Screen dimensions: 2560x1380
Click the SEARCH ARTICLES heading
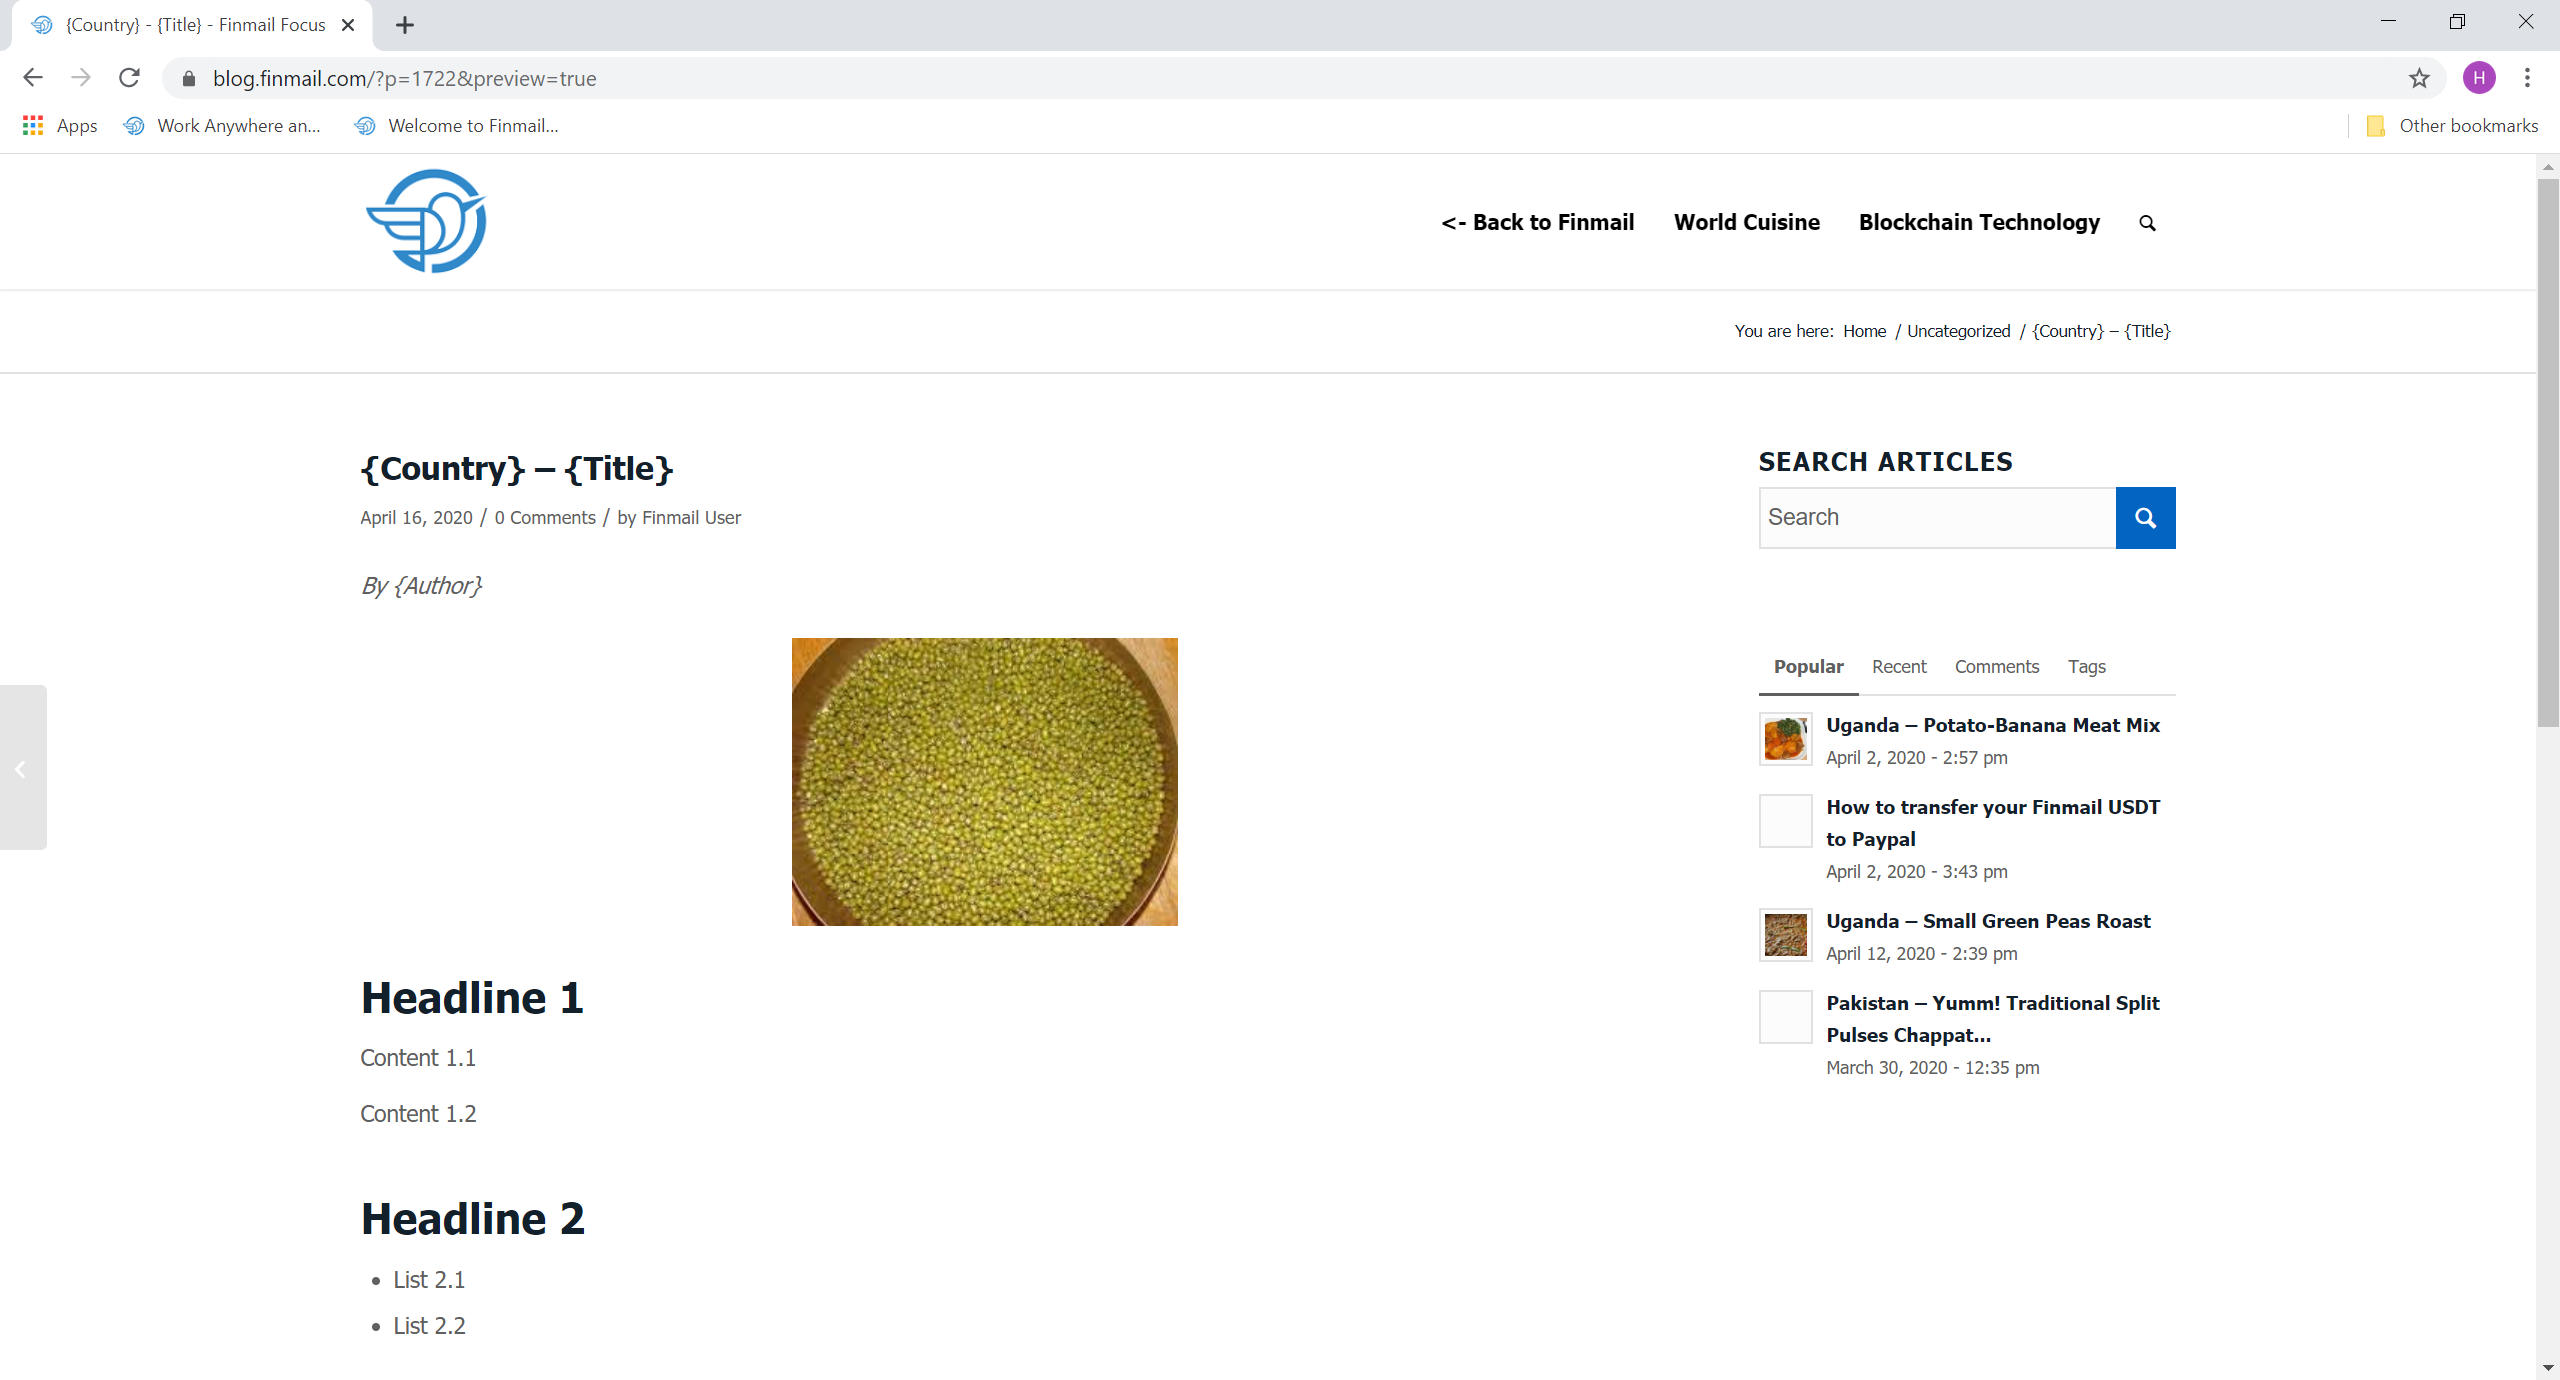pos(1885,462)
